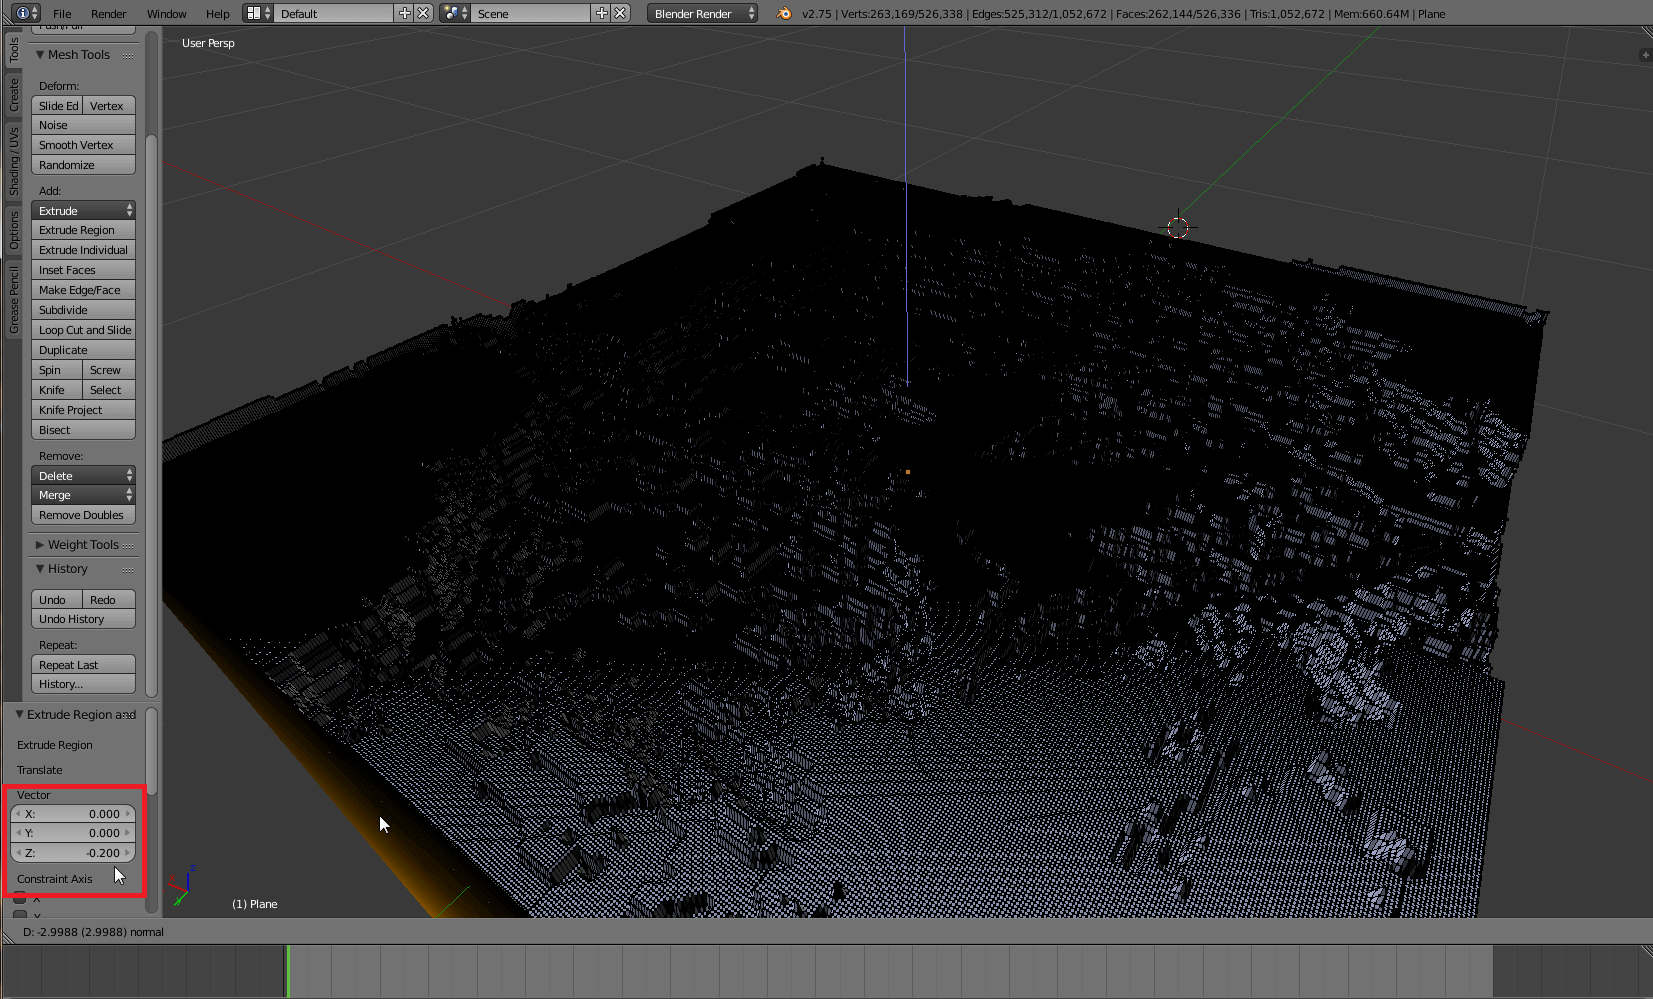Expand the Weight Tools panel
The width and height of the screenshot is (1653, 999).
click(40, 545)
